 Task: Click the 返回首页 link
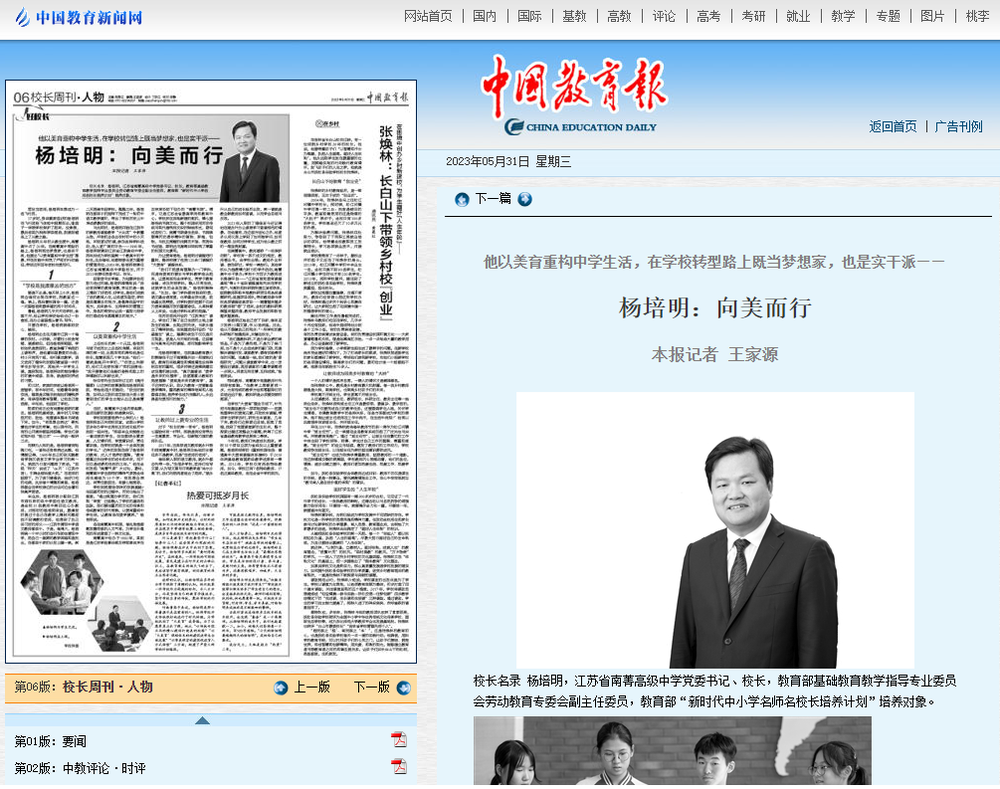(893, 126)
